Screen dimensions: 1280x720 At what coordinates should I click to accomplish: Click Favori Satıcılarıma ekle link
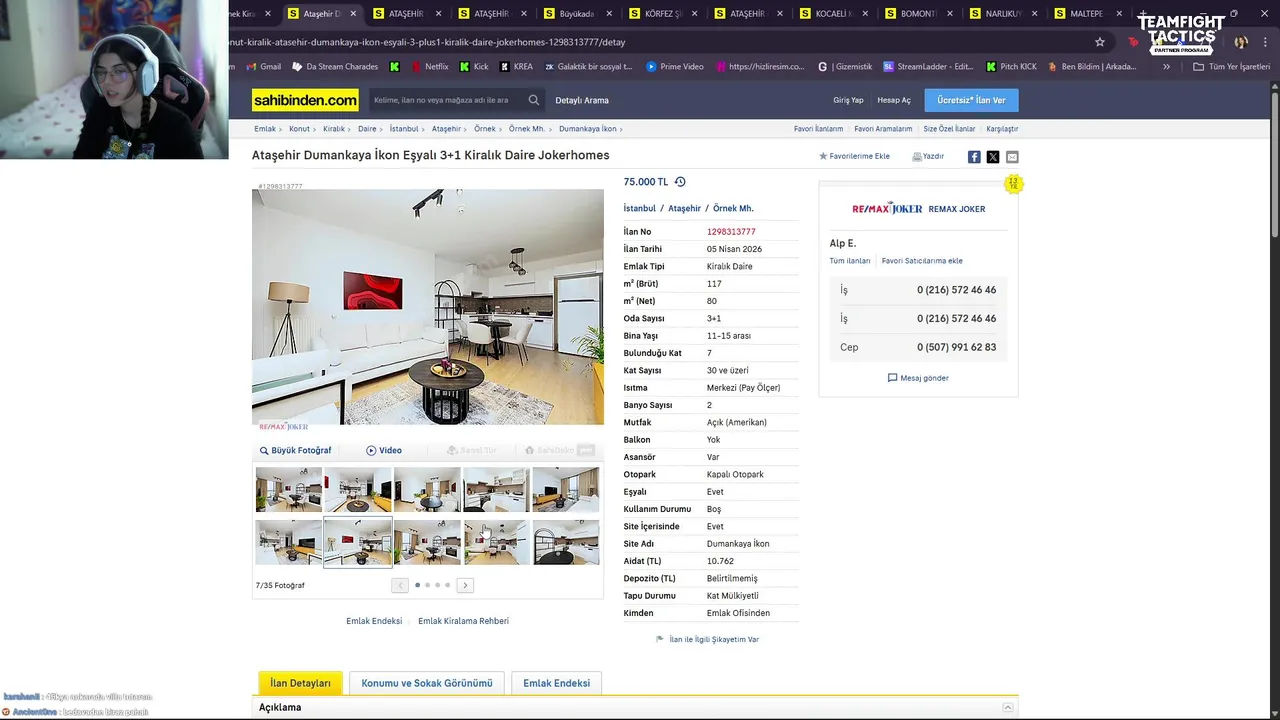[x=922, y=261]
